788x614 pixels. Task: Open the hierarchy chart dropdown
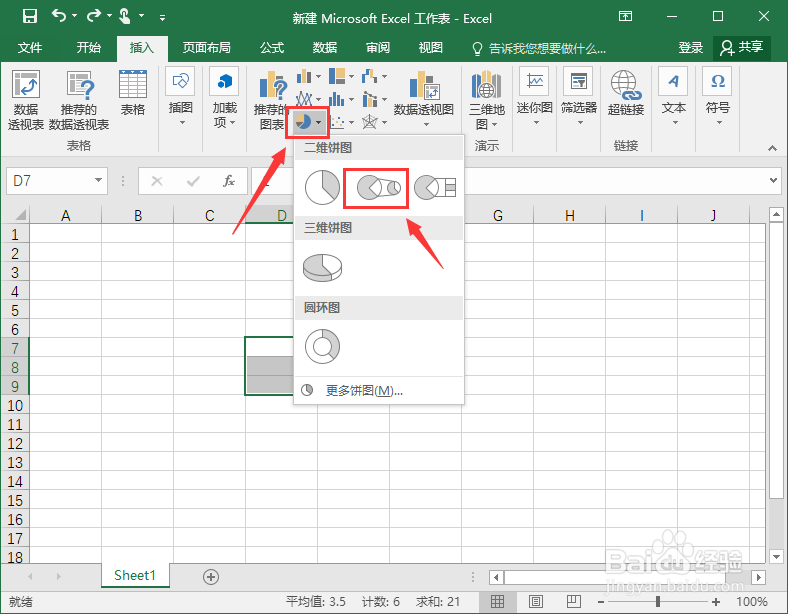(x=341, y=76)
